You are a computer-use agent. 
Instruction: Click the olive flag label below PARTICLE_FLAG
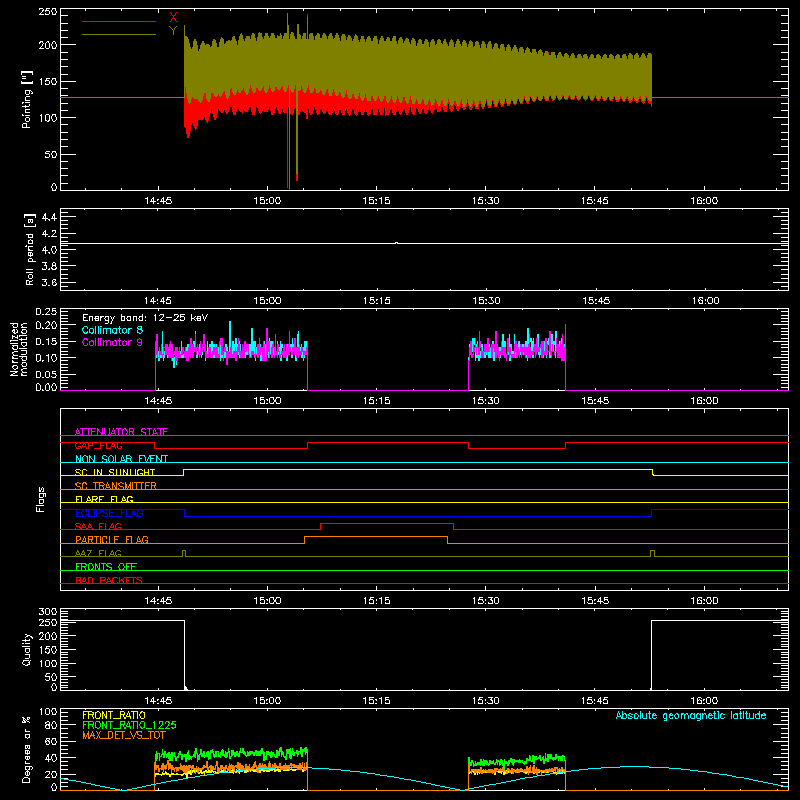98,553
